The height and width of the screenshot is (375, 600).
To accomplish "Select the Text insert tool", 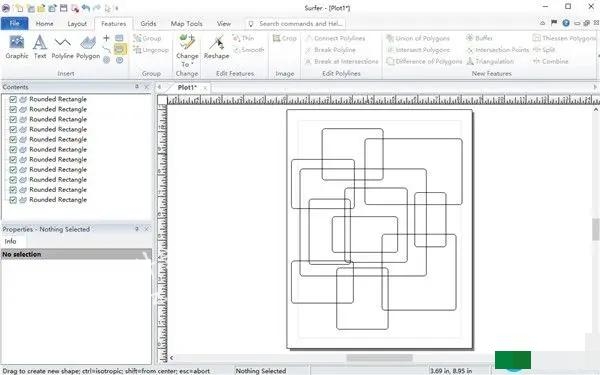I will tap(40, 47).
